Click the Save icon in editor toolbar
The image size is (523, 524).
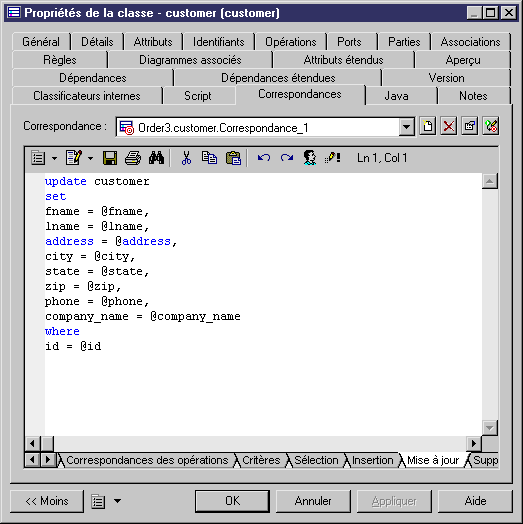tap(110, 158)
